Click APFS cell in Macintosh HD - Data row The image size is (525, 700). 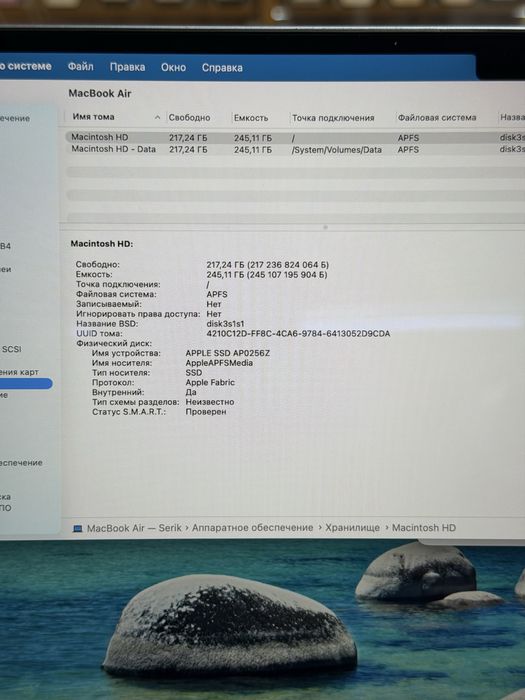tap(408, 150)
